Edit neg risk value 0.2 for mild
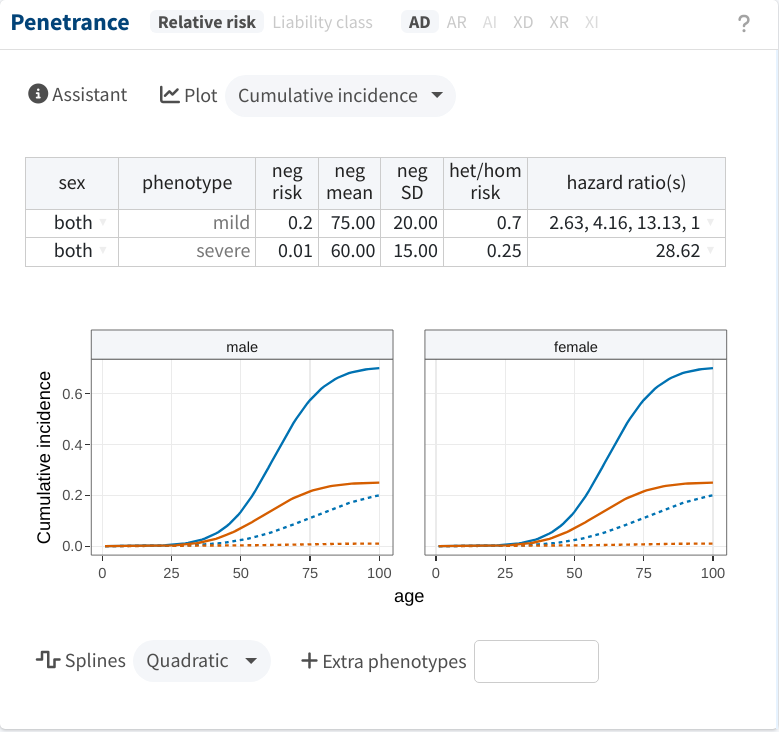 [287, 223]
